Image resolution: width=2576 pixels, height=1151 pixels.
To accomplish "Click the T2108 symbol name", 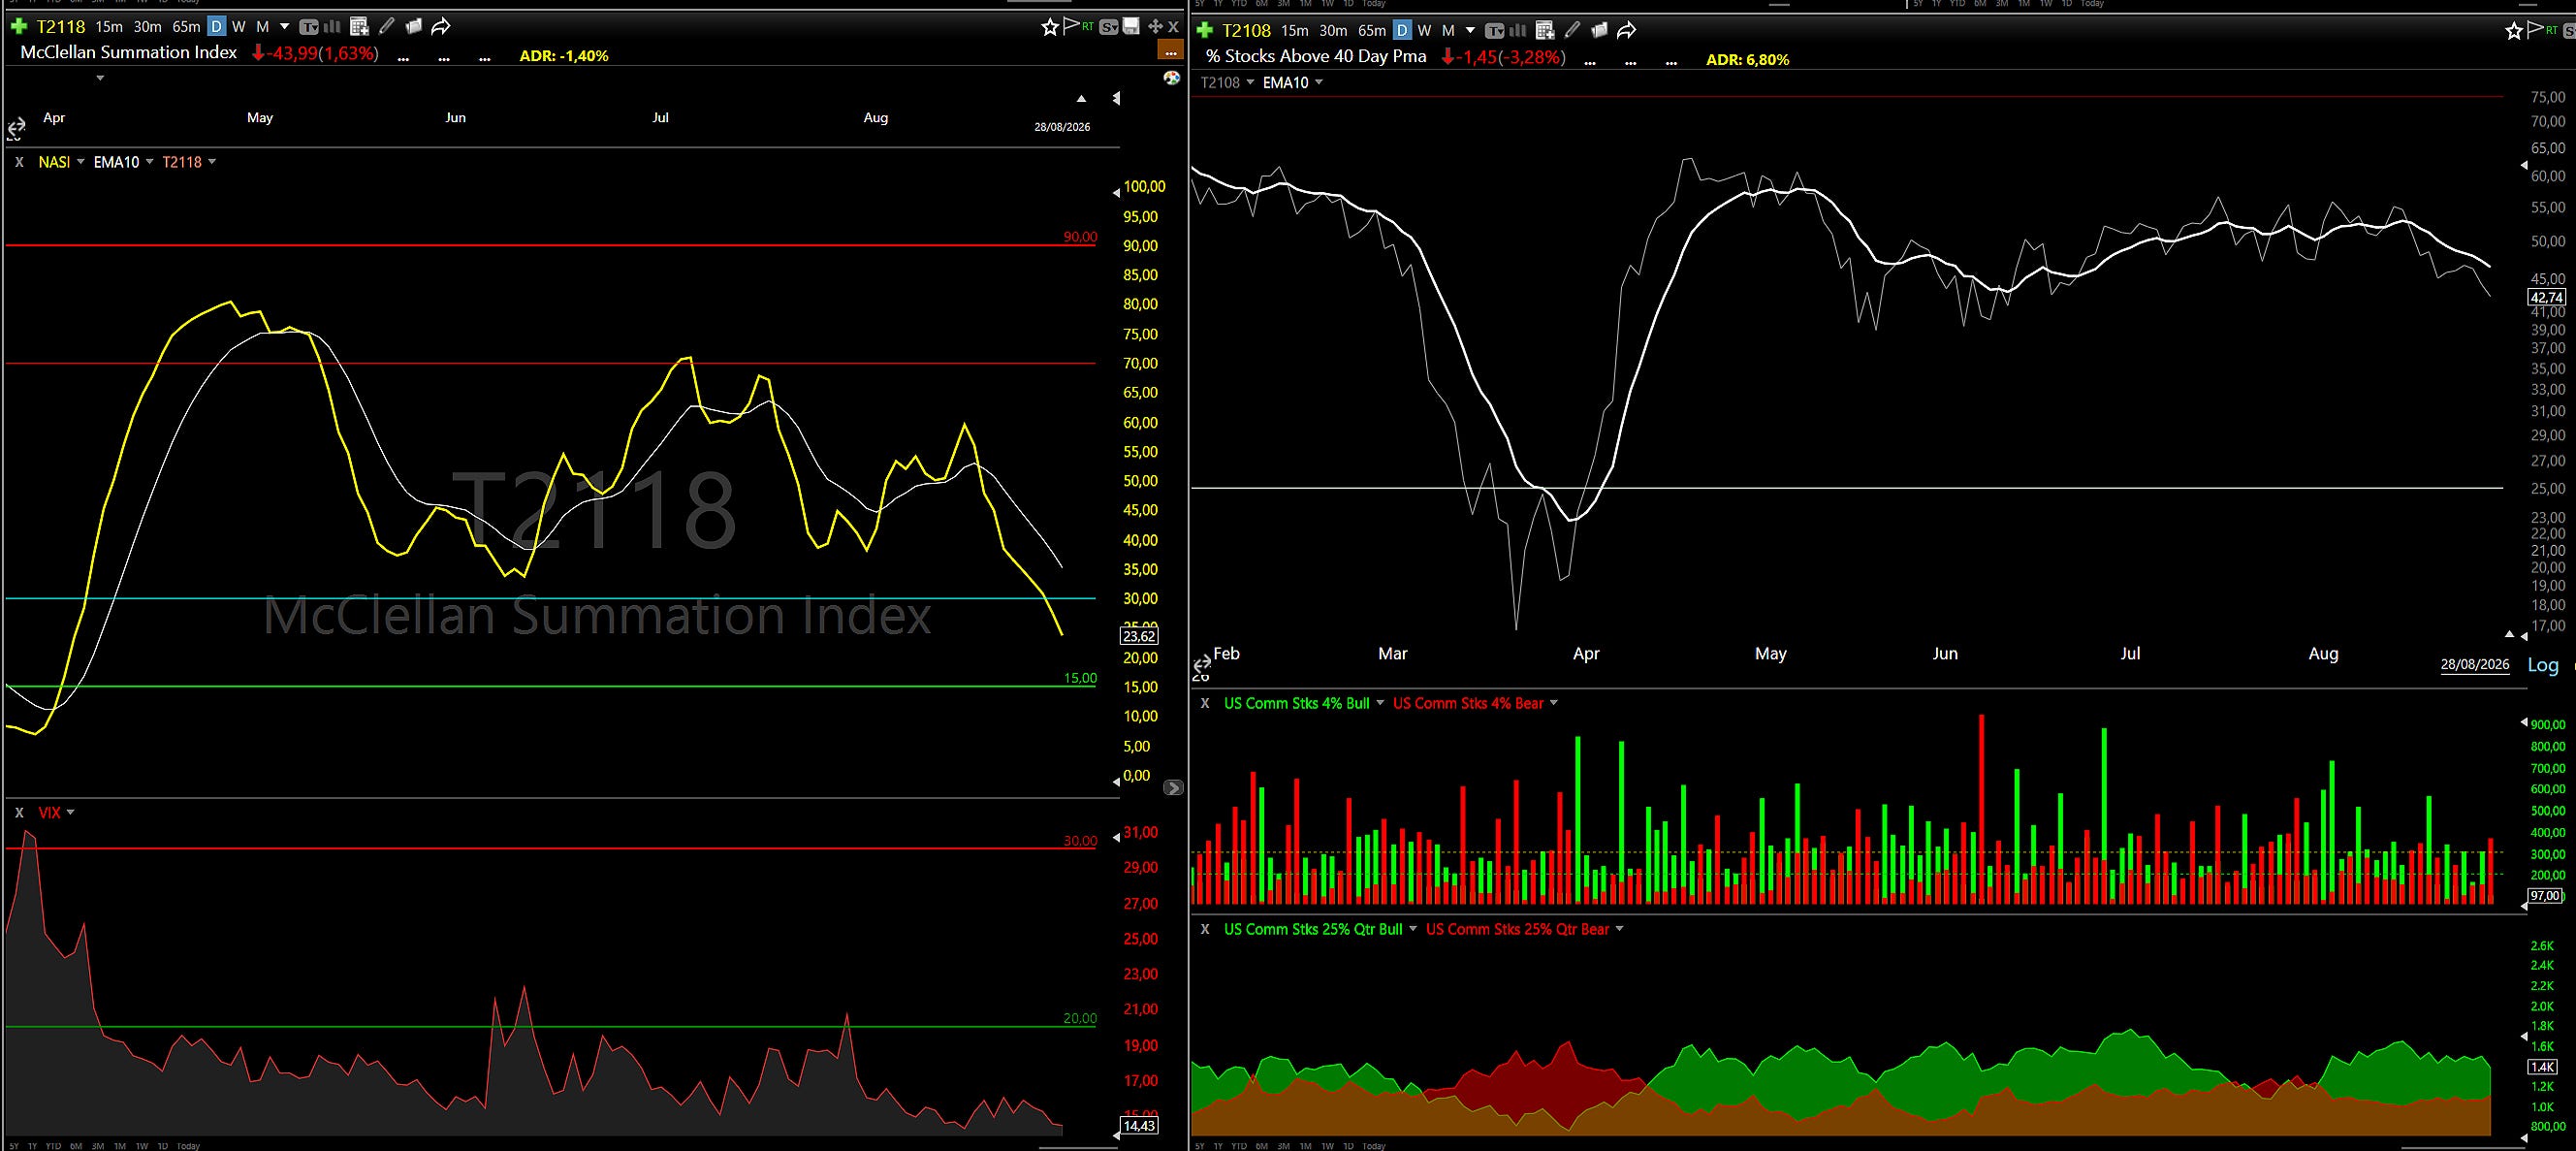I will 1246,31.
